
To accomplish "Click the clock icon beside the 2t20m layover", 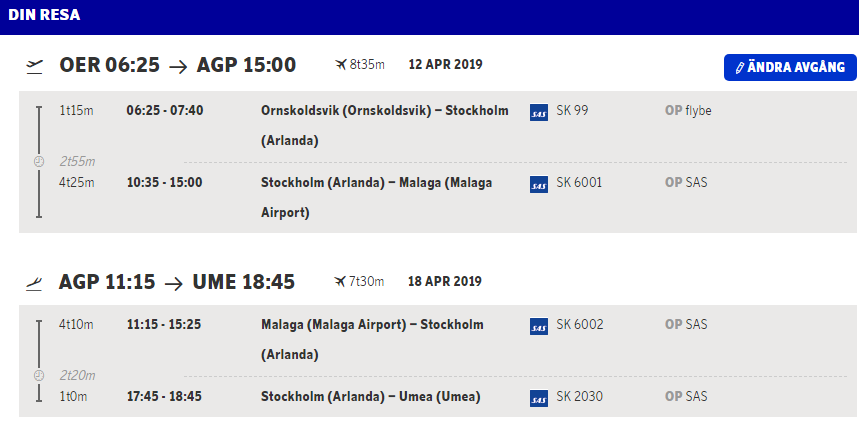I will [x=39, y=375].
